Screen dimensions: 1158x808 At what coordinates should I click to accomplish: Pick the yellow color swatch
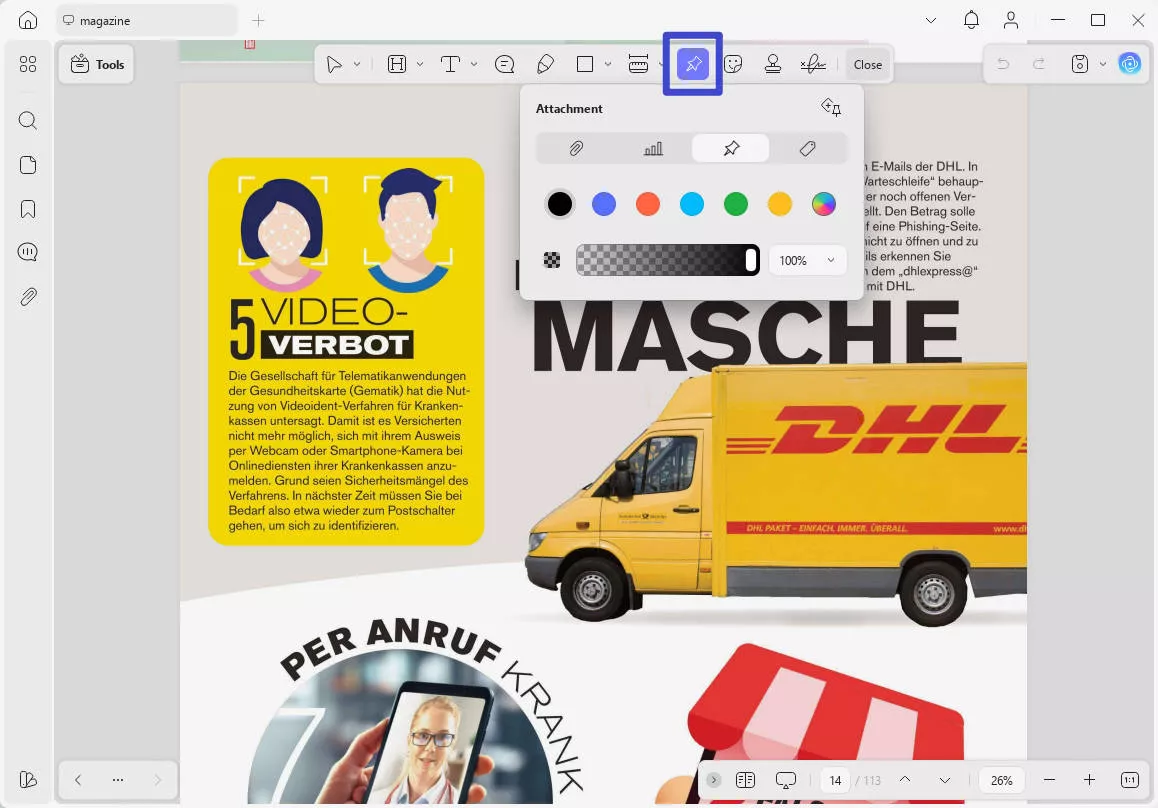tap(780, 204)
